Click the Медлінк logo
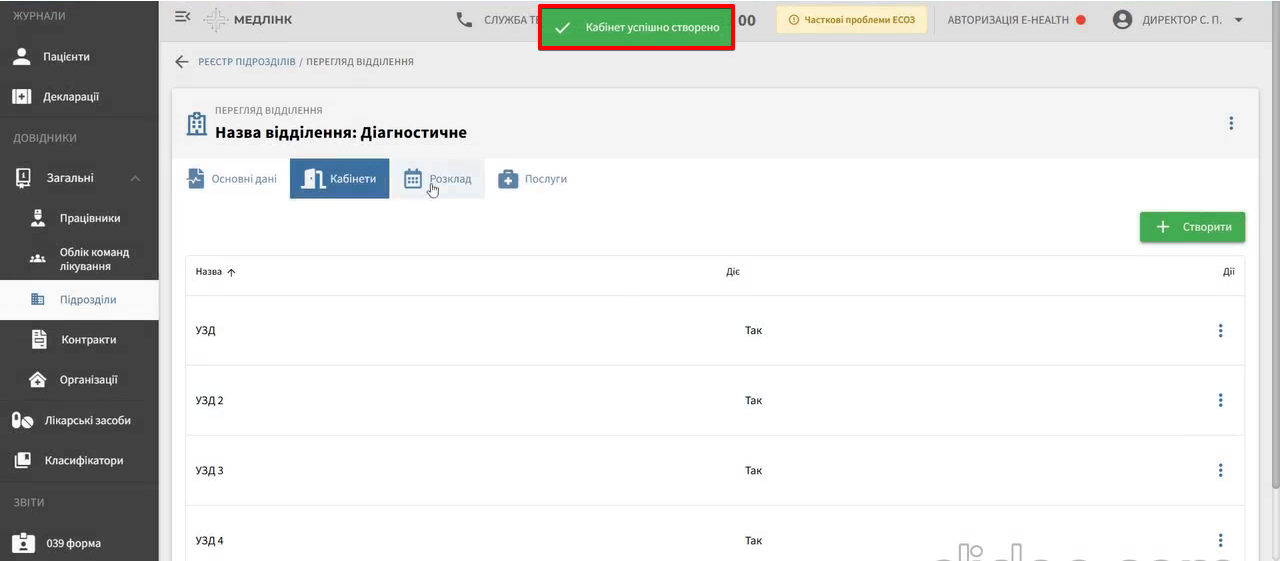This screenshot has width=1280, height=561. click(247, 20)
